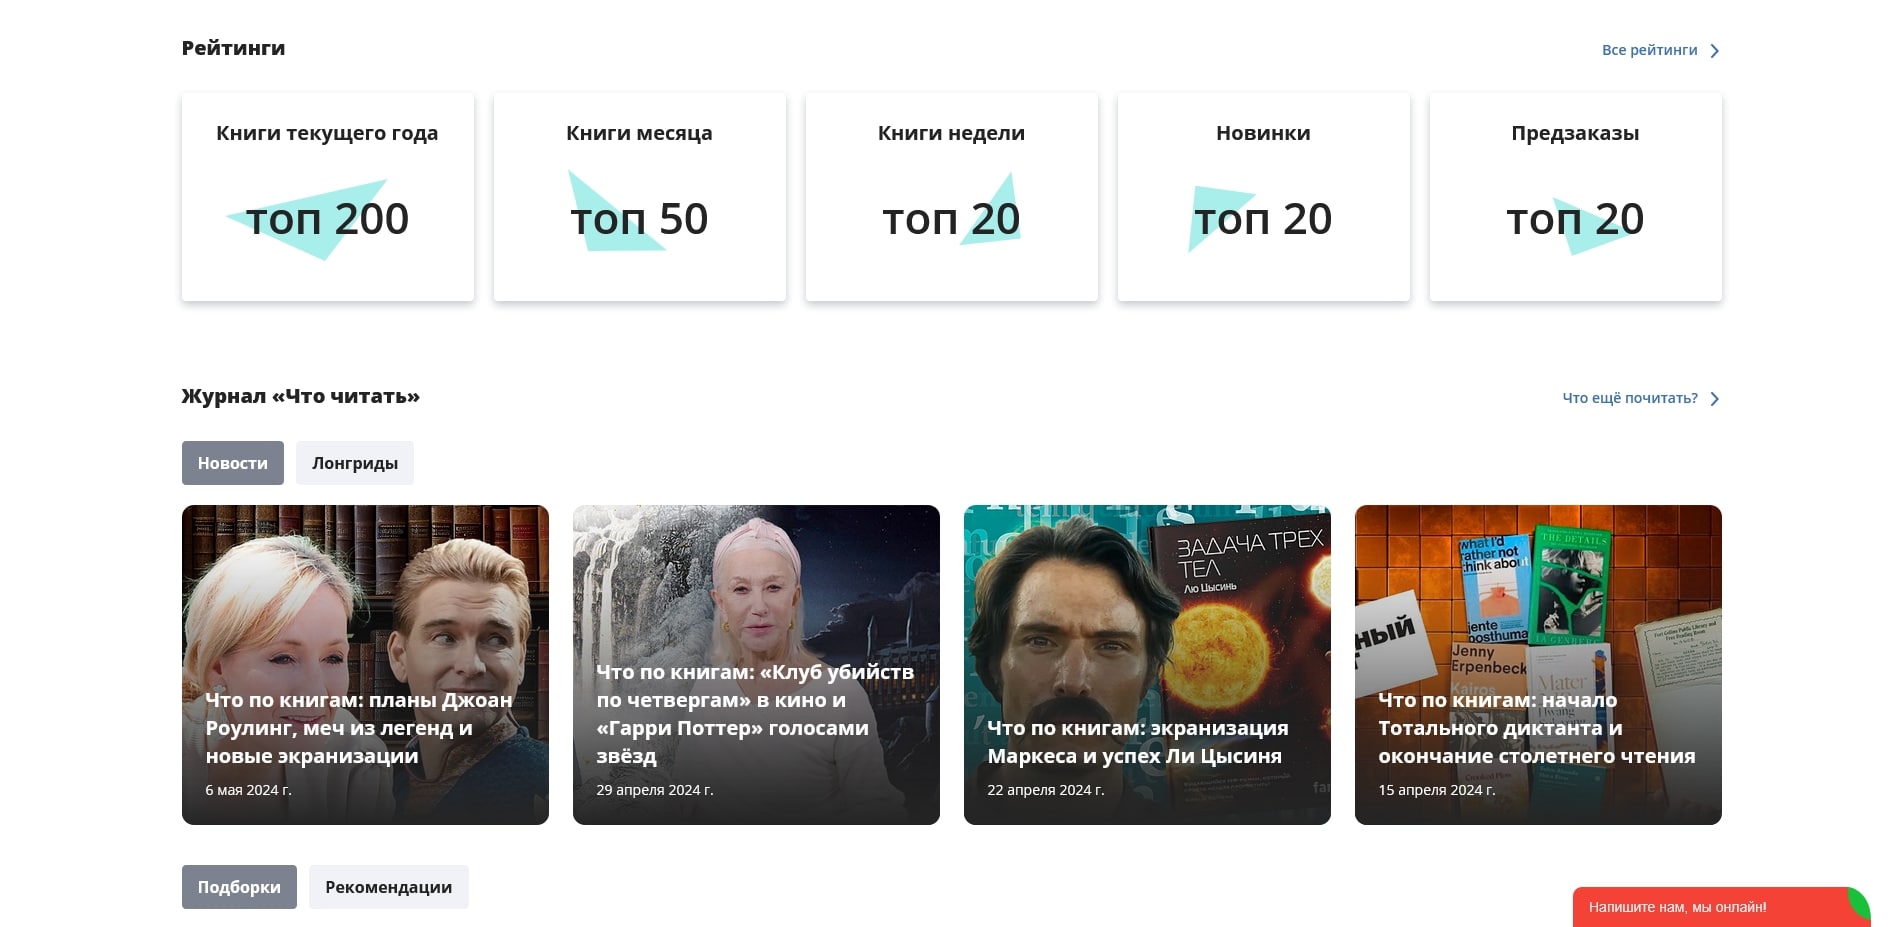The height and width of the screenshot is (927, 1903).
Task: Open Книги текущего года топ 200 card
Action: click(328, 197)
